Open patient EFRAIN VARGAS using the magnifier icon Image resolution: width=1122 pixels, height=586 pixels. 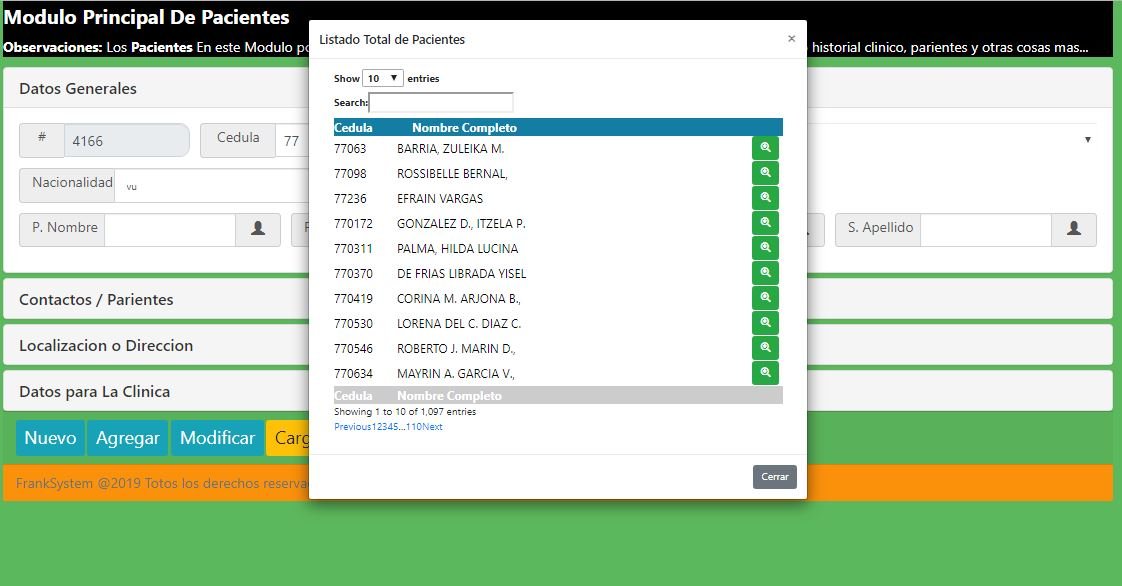765,198
